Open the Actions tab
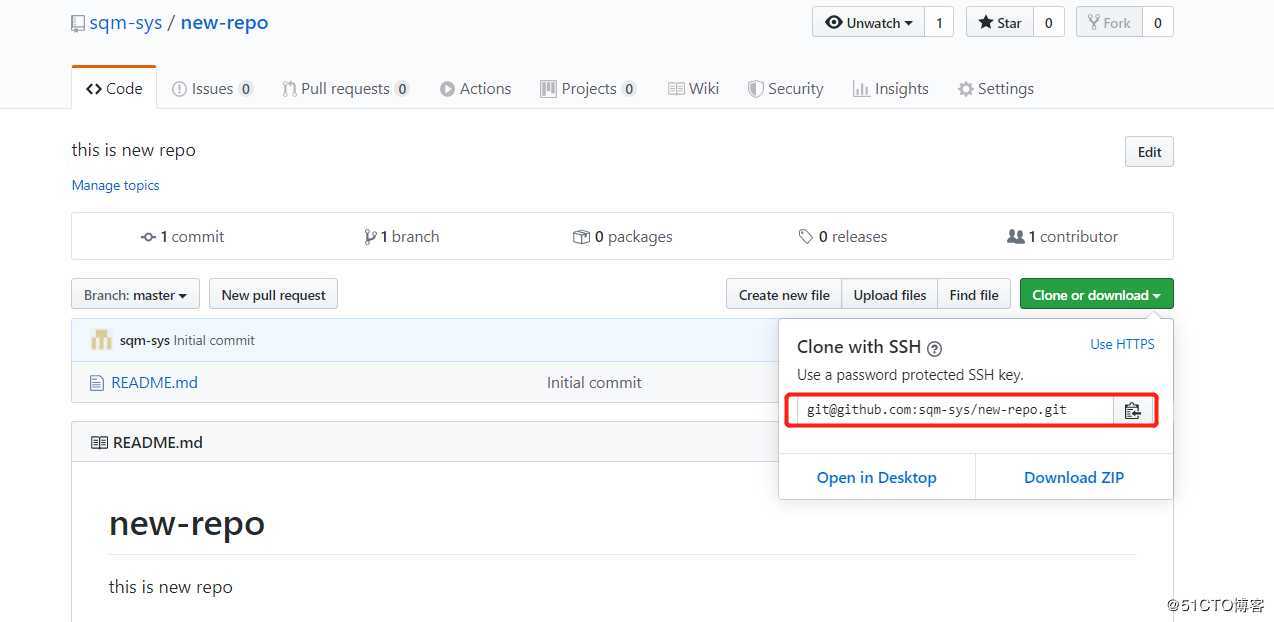Screen dimensions: 1274x622 pyautogui.click(x=475, y=88)
